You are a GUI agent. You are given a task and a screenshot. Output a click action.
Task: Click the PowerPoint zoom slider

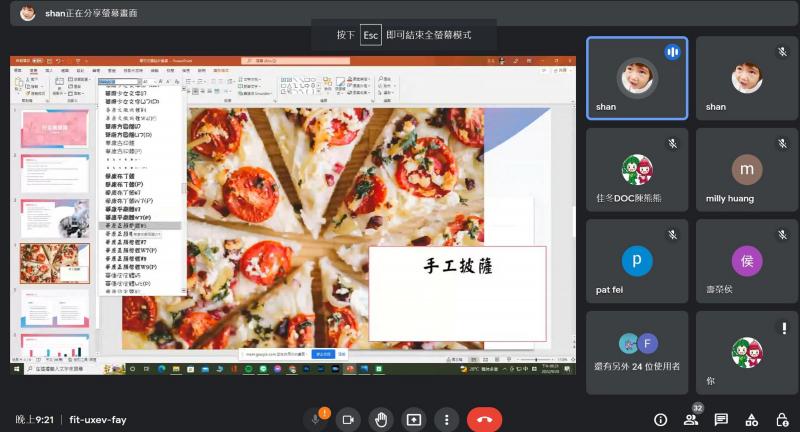tap(536, 360)
